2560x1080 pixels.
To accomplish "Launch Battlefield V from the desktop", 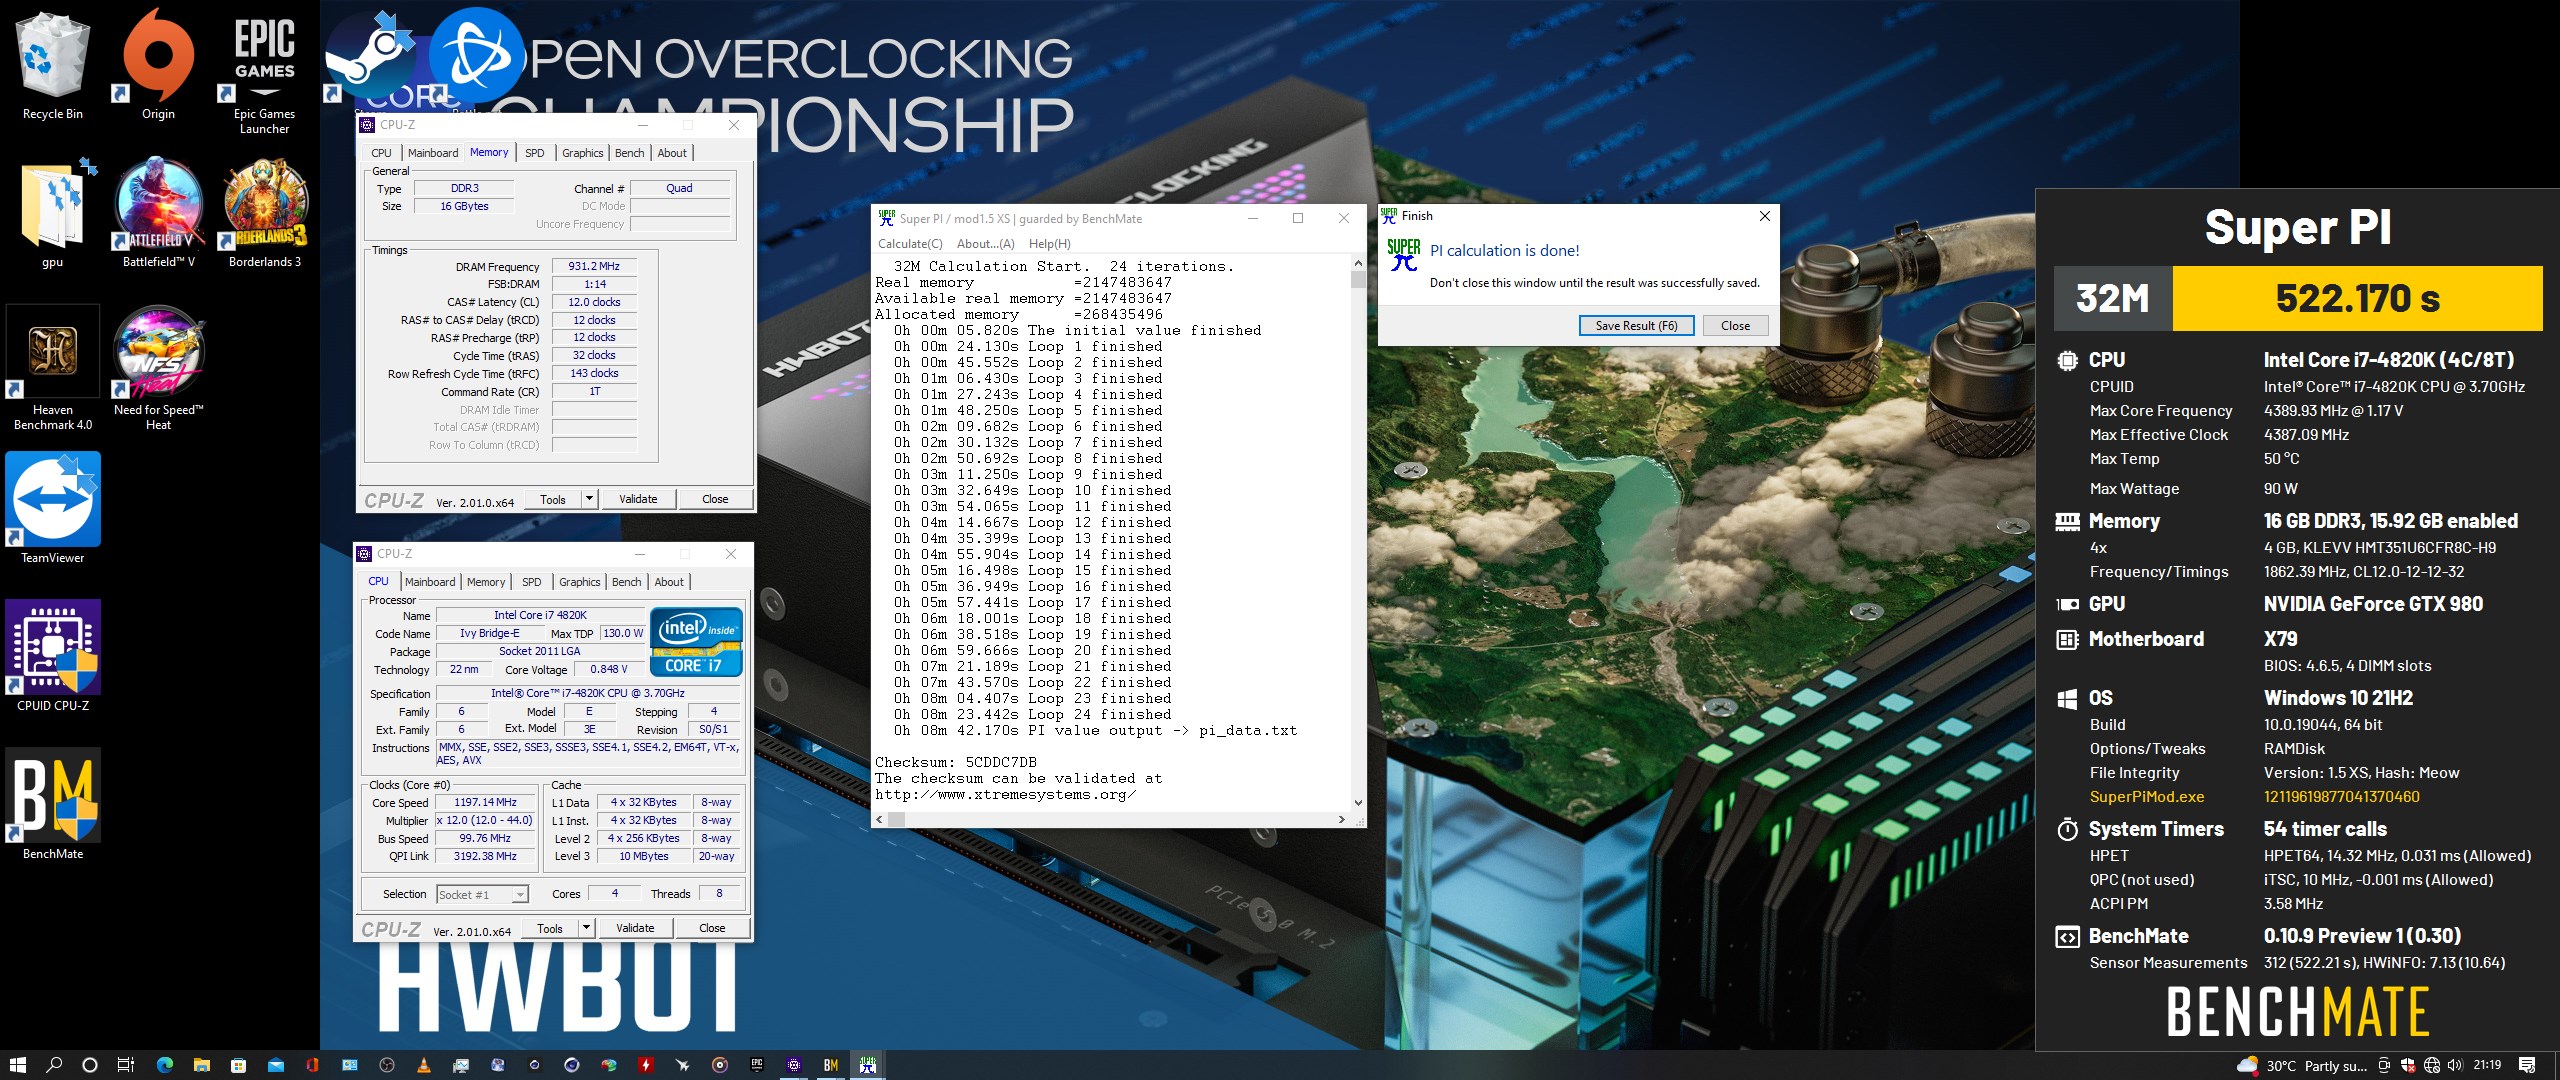I will coord(158,212).
